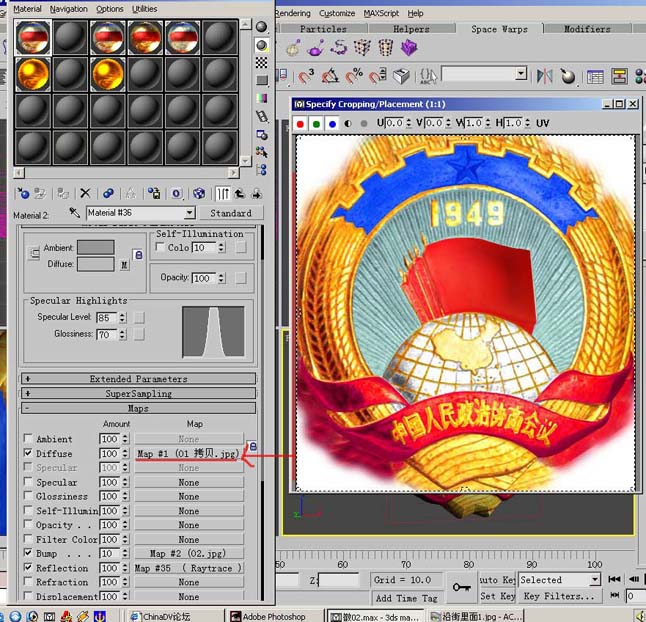646x622 pixels.
Task: Click the Diffuse color swatch
Action: coord(96,264)
